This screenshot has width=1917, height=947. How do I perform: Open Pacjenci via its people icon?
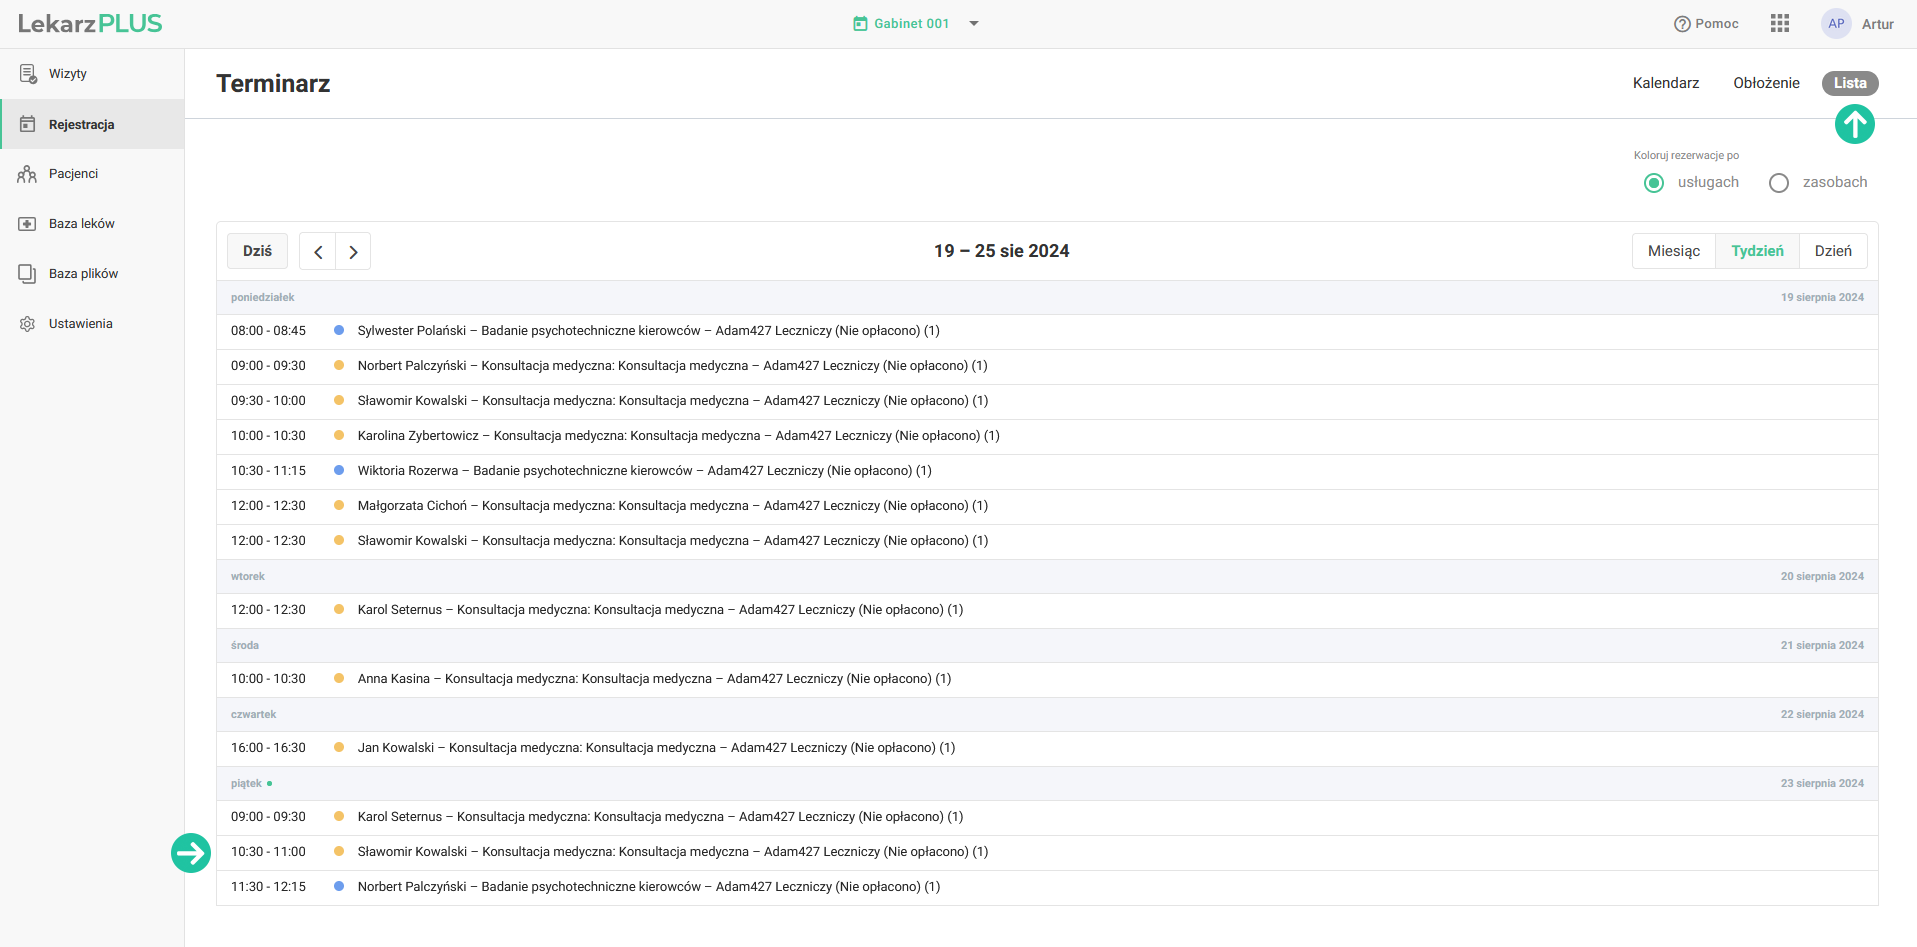[x=27, y=174]
